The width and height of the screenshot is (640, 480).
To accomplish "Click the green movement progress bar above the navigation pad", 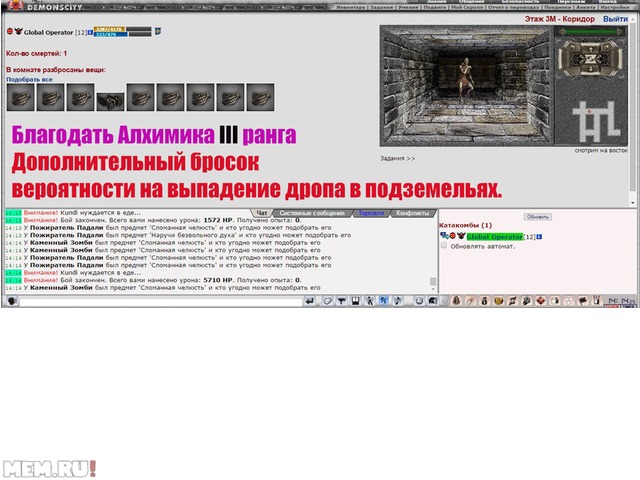I will [x=590, y=32].
